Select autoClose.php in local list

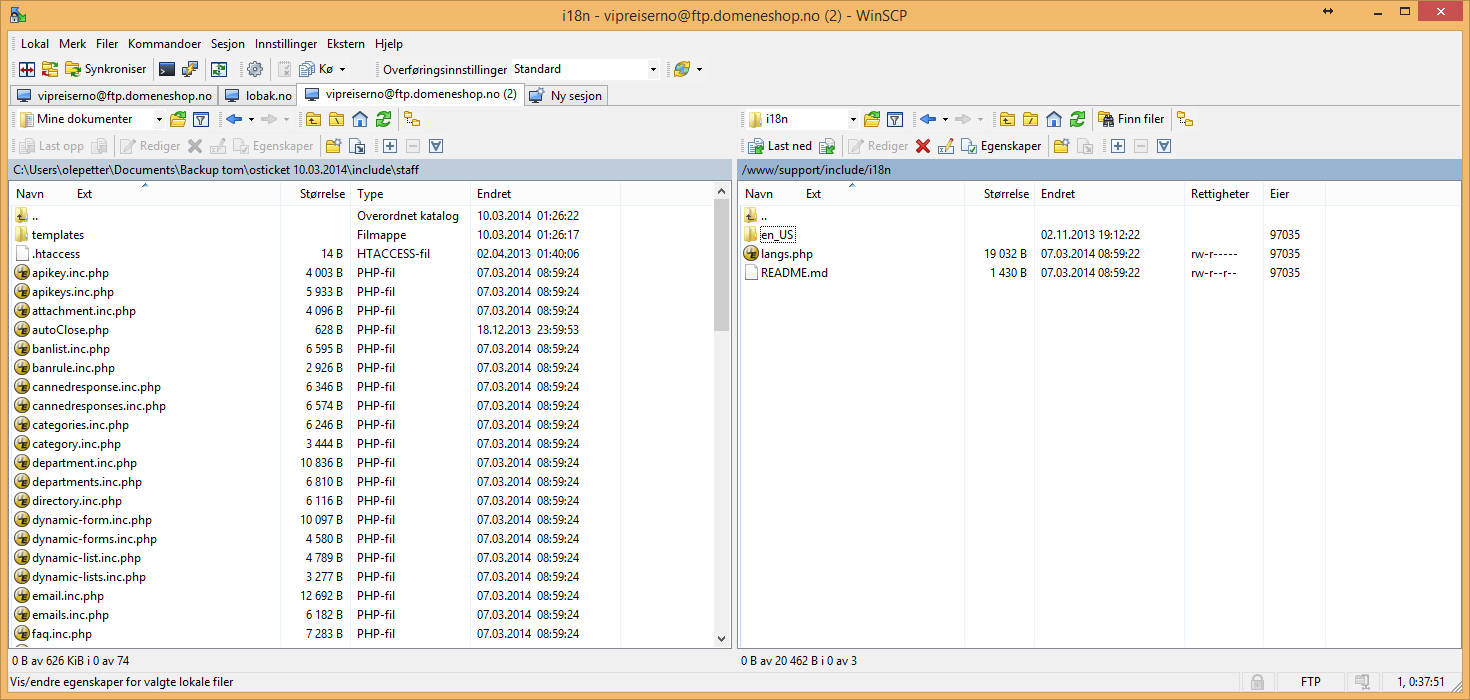point(70,330)
